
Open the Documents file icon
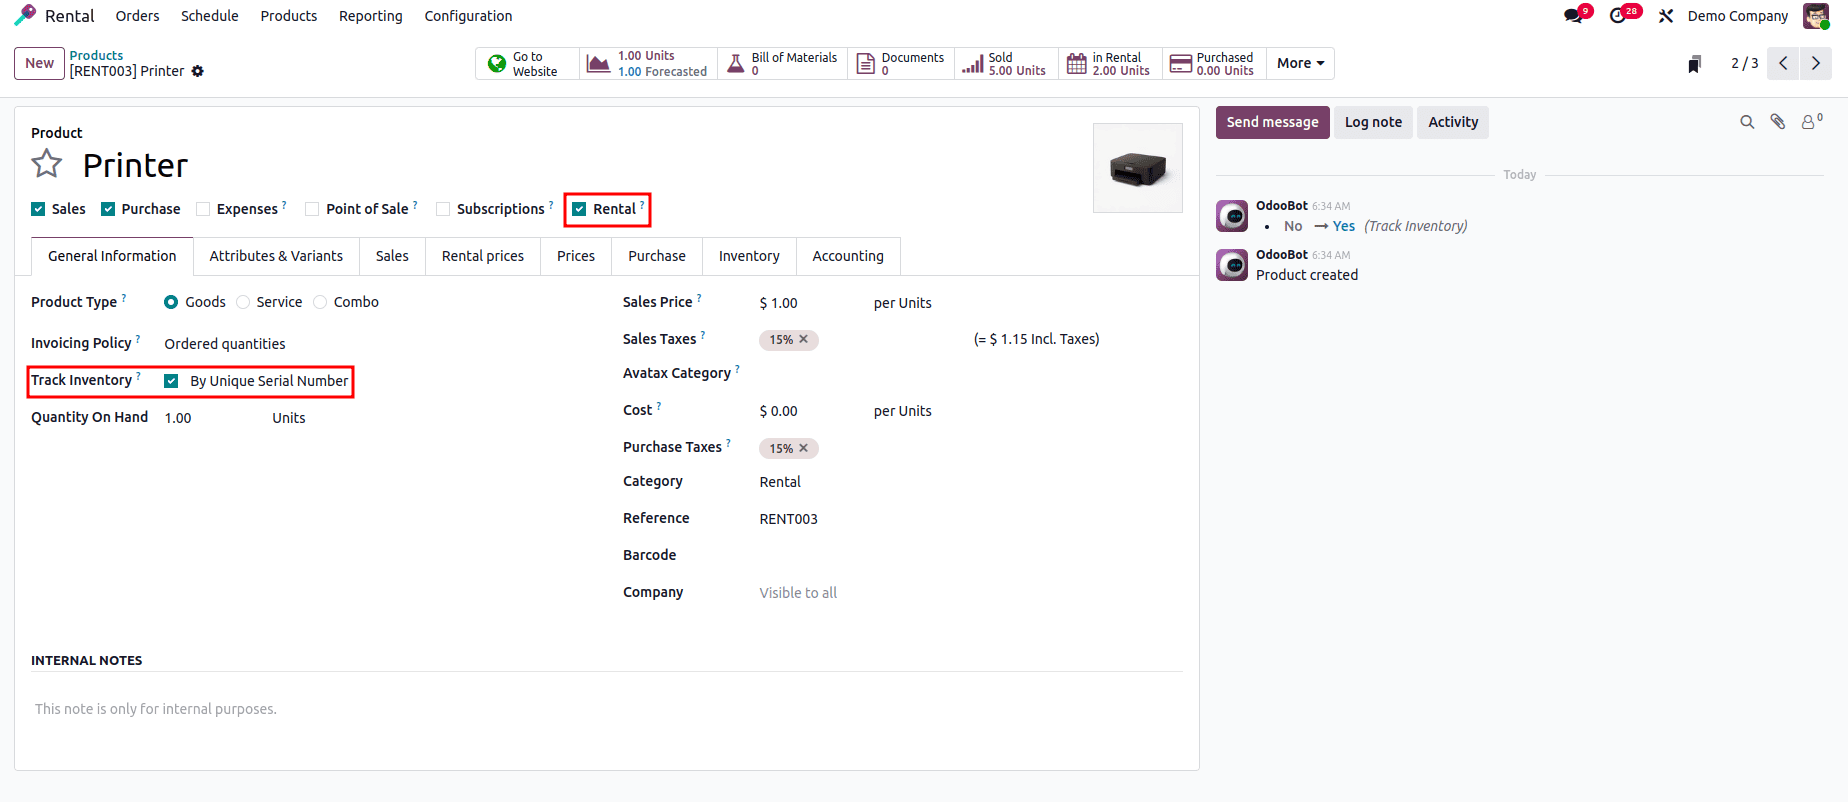[x=866, y=64]
